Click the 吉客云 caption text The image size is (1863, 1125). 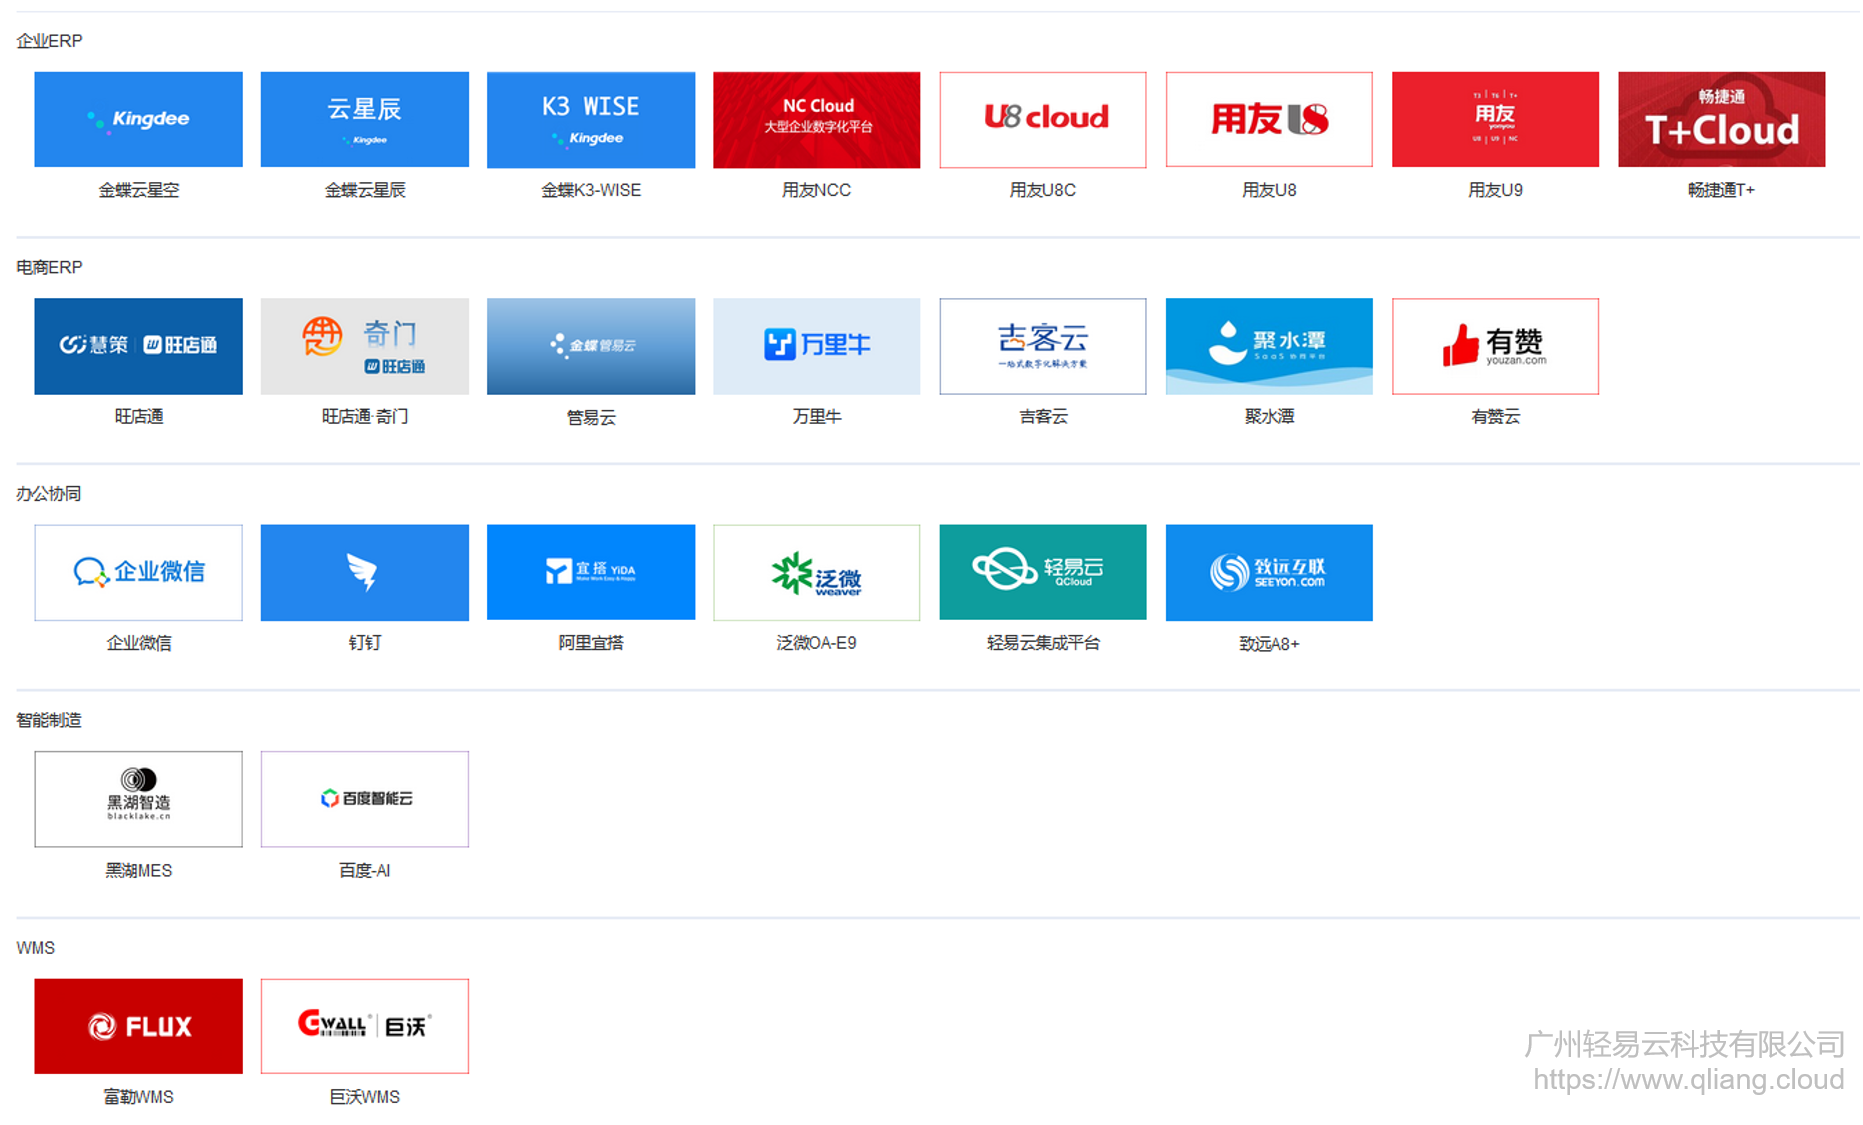1043,417
